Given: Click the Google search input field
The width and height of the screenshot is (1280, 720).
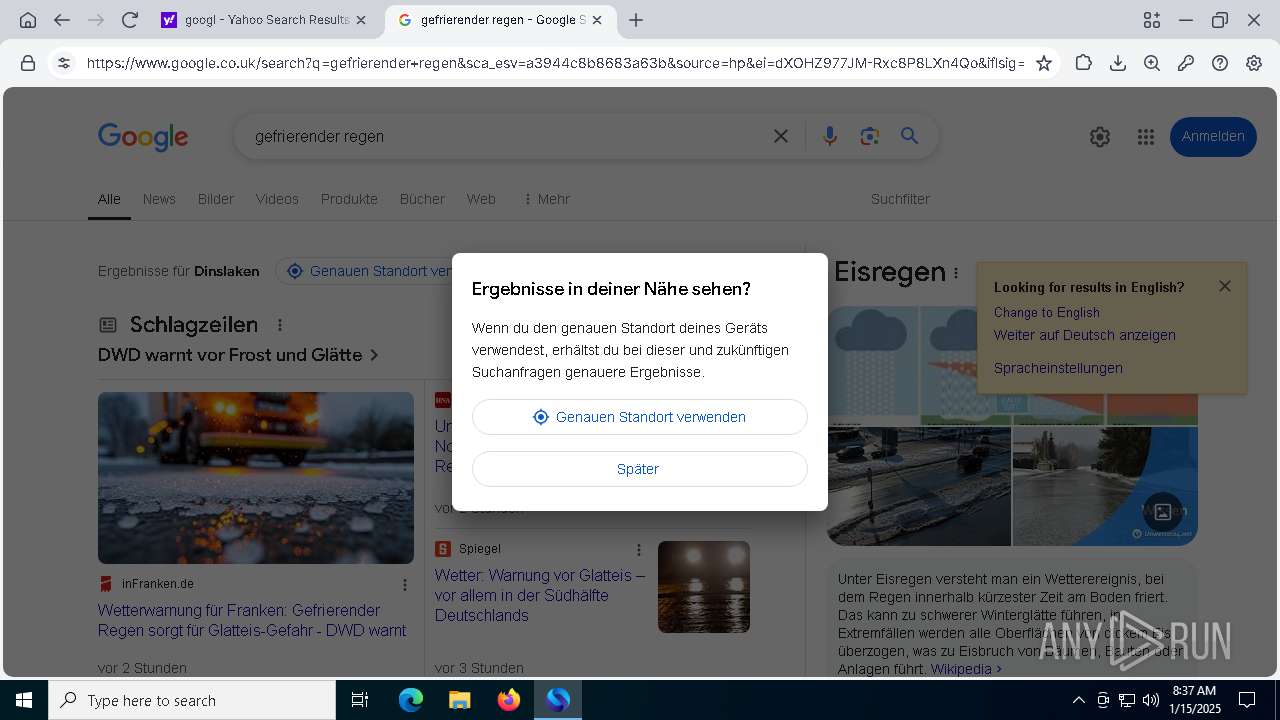Looking at the screenshot, I should click(508, 136).
